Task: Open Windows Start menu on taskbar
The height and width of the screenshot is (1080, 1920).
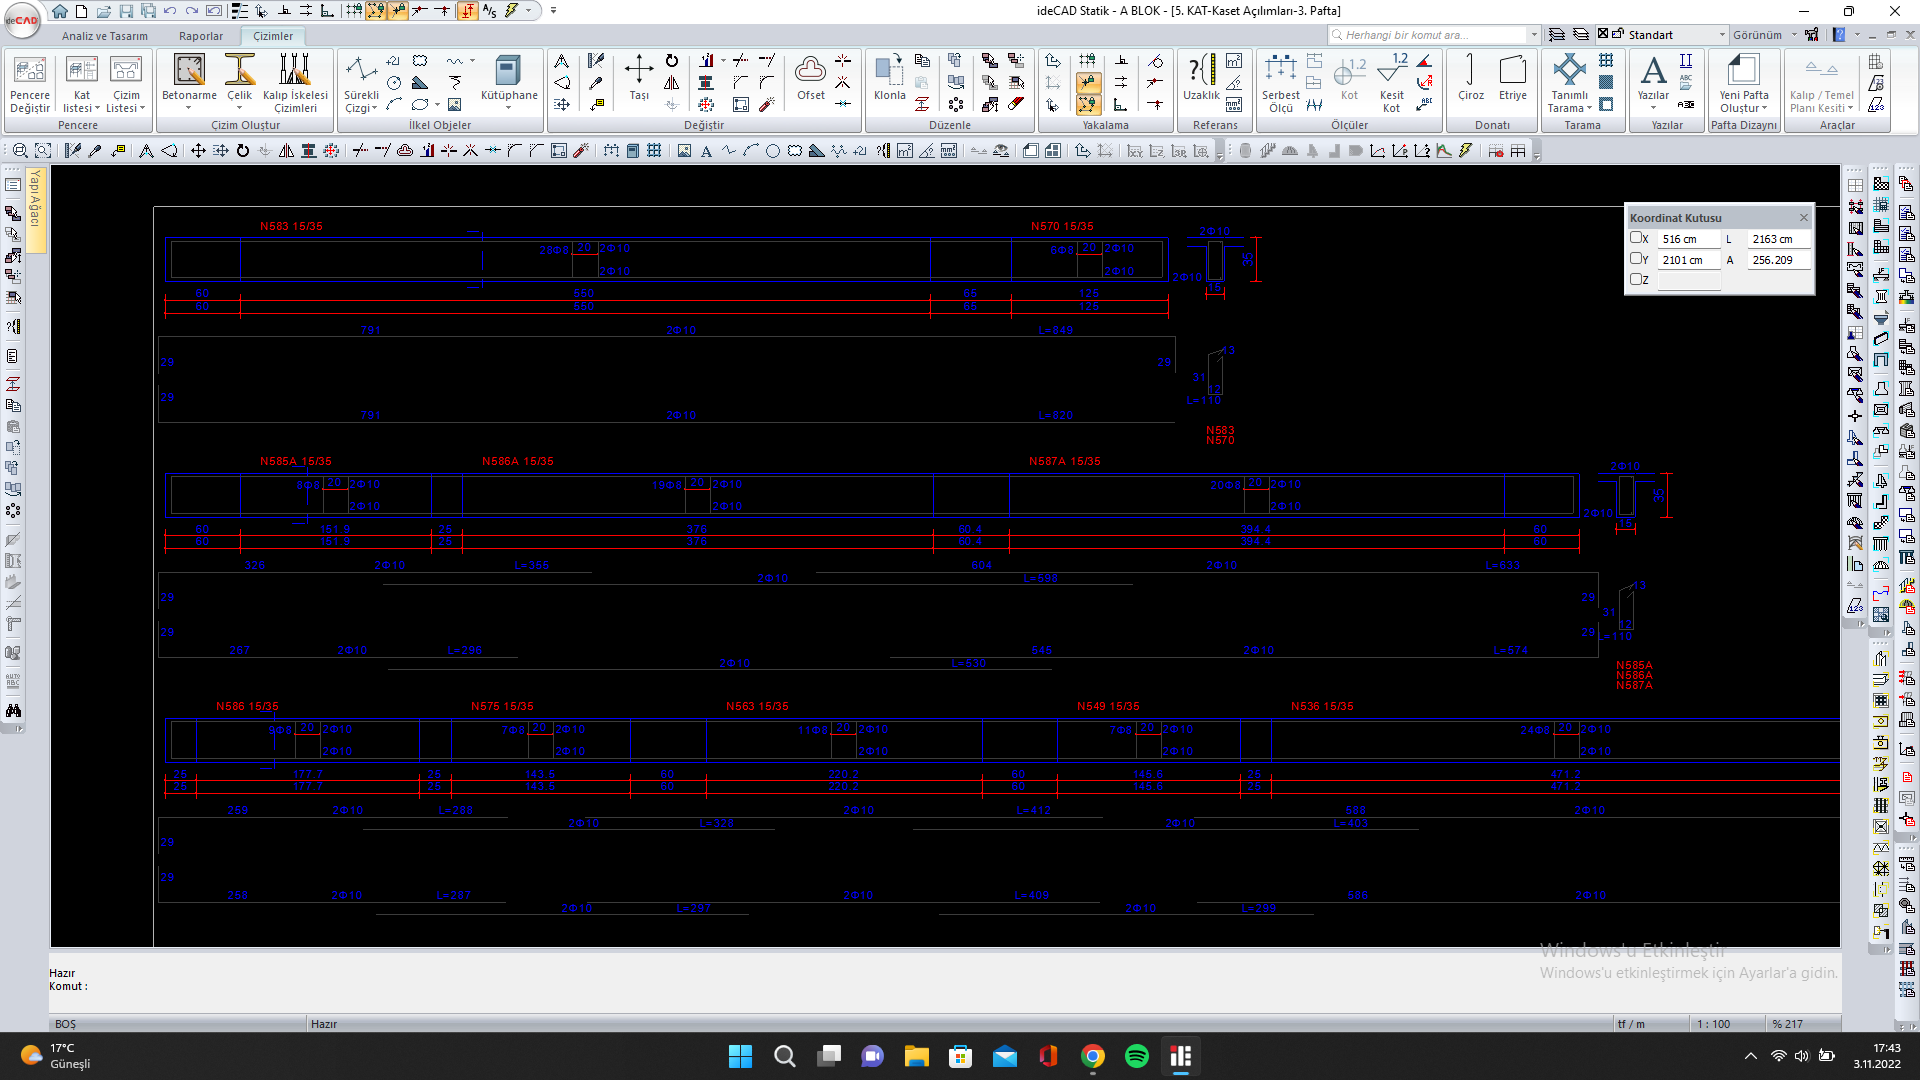Action: click(x=740, y=1056)
